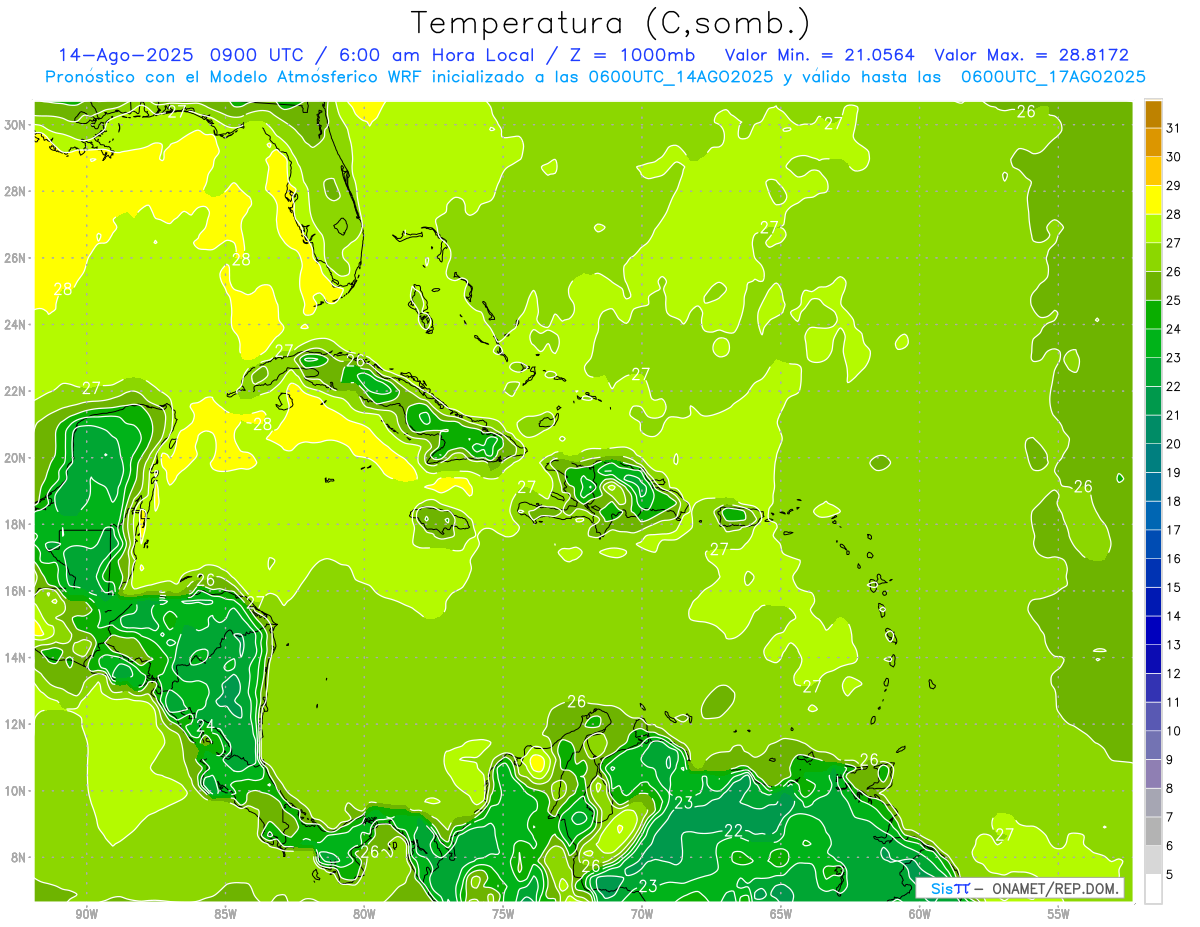1200x927 pixels.
Task: Select the "80W" longitude label
Action: click(x=364, y=914)
